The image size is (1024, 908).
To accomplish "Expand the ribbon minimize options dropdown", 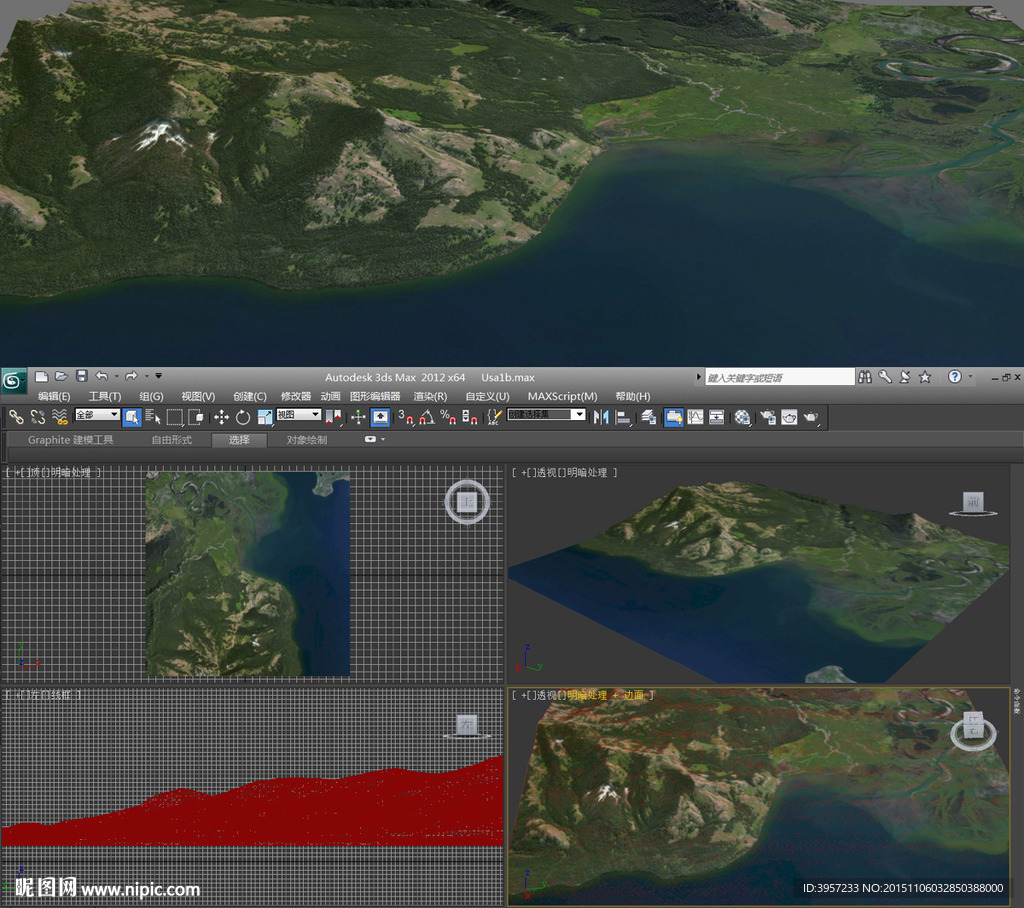I will pos(383,439).
